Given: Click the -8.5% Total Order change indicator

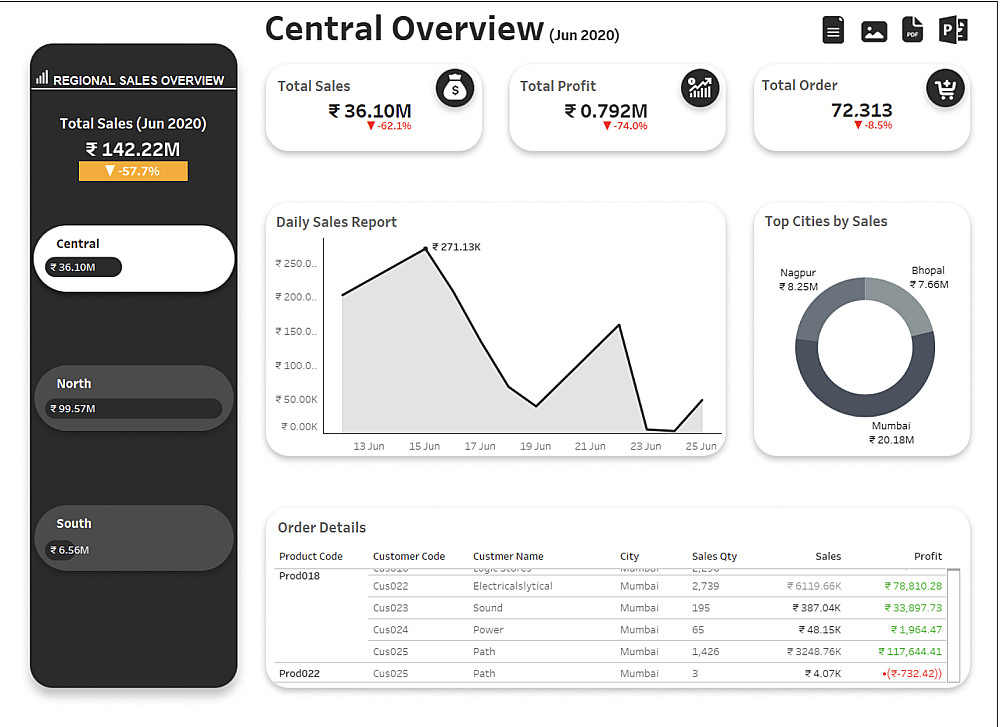Looking at the screenshot, I should tap(873, 126).
